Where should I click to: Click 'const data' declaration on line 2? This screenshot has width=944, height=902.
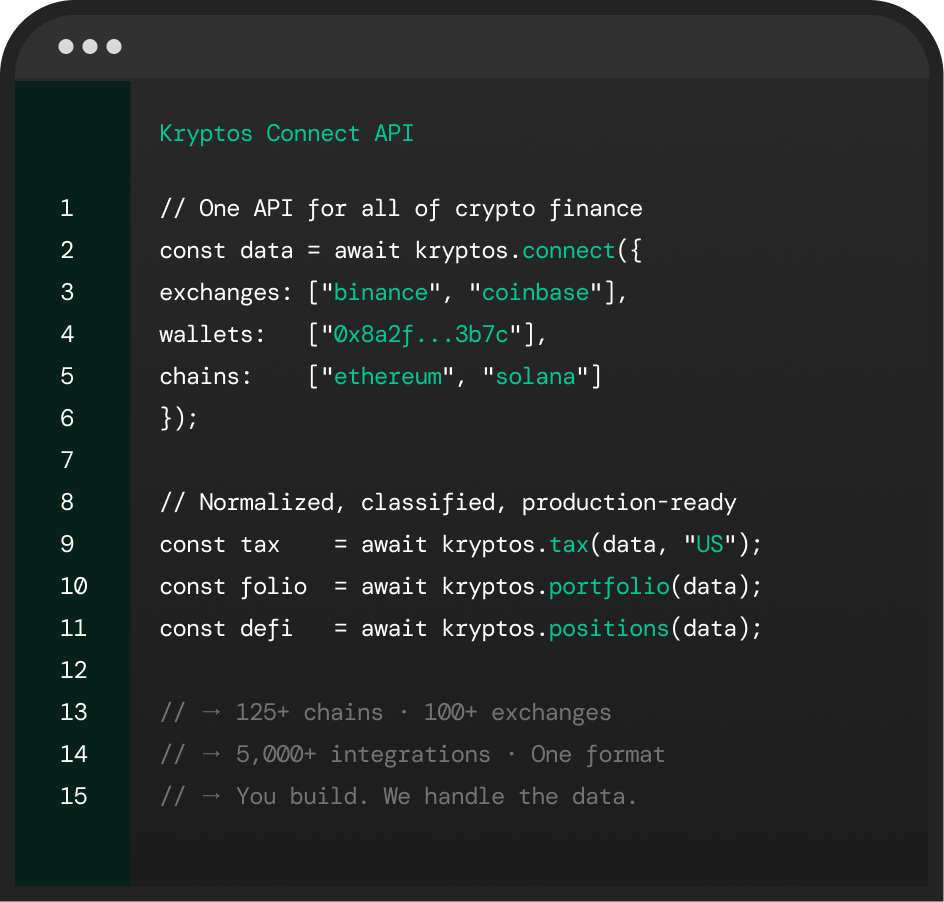point(226,250)
